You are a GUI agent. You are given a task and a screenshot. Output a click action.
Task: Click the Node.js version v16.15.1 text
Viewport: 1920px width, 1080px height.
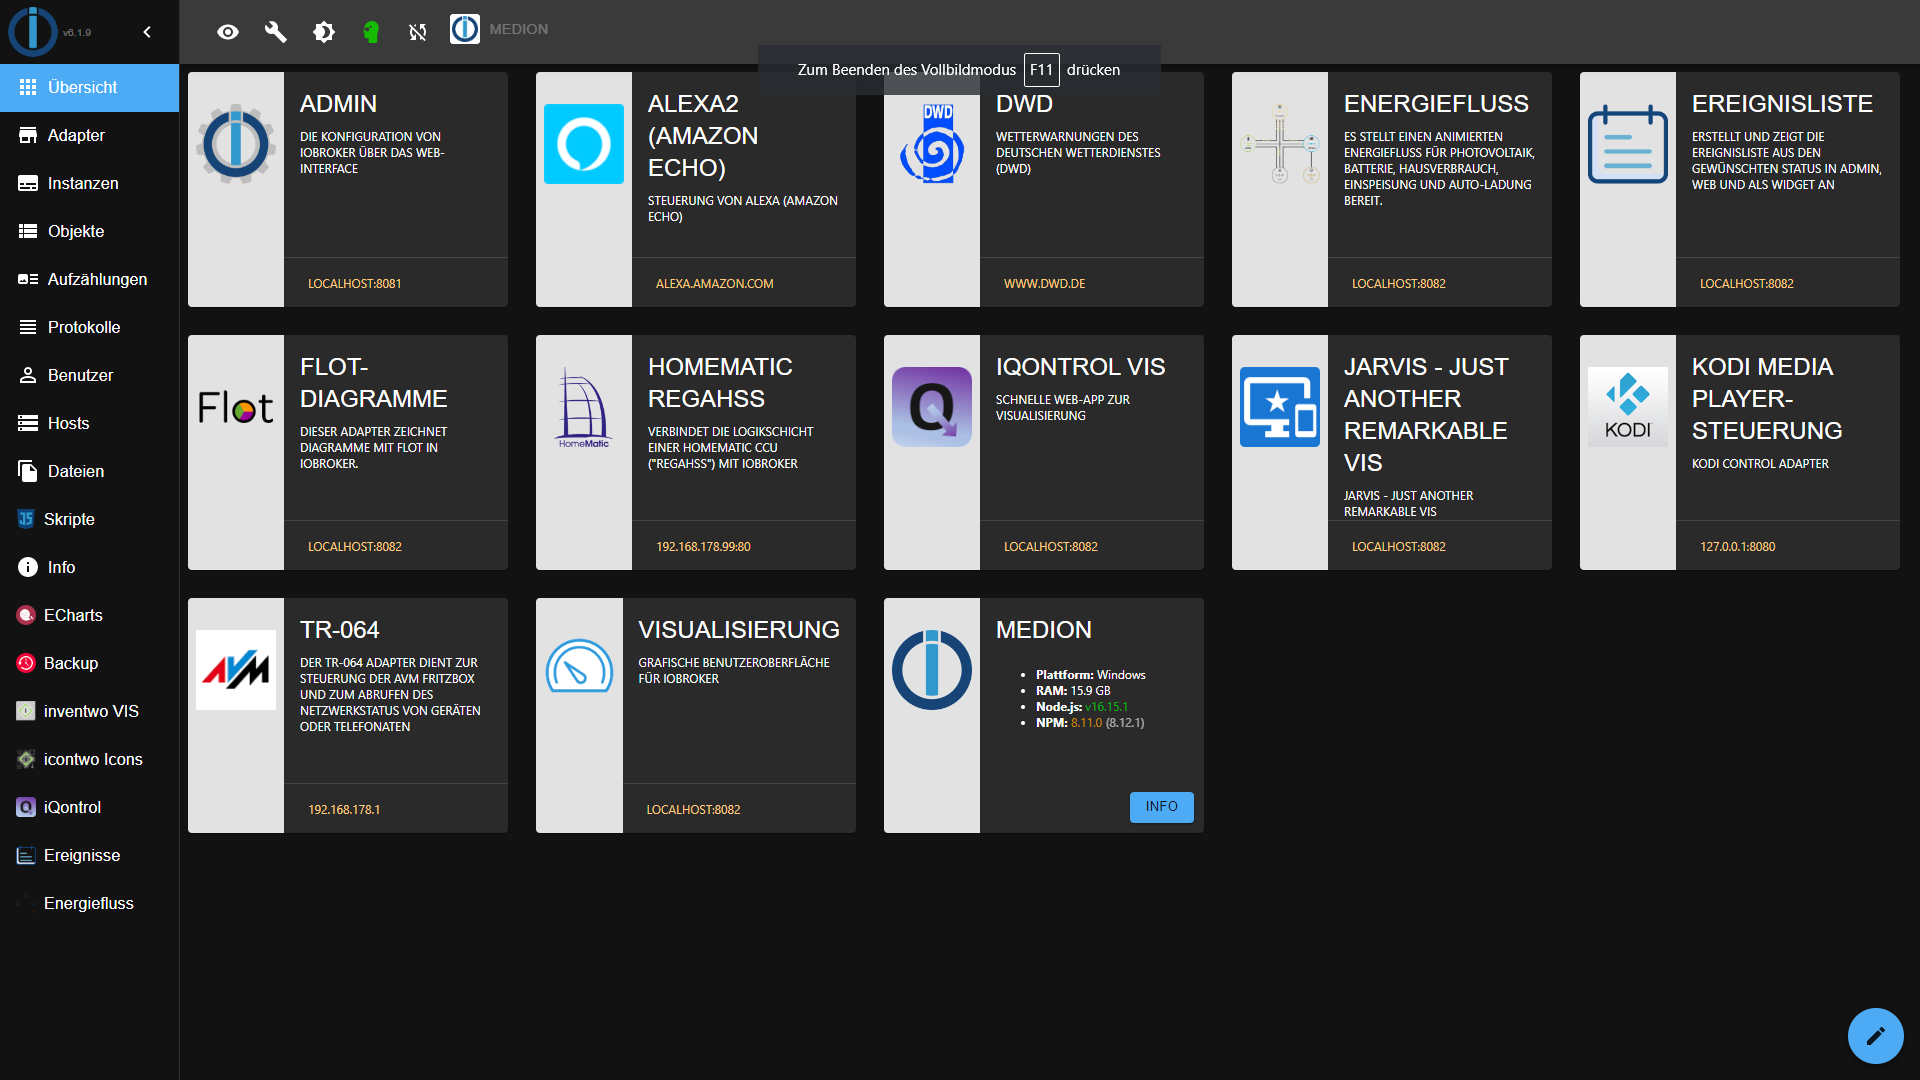1106,707
